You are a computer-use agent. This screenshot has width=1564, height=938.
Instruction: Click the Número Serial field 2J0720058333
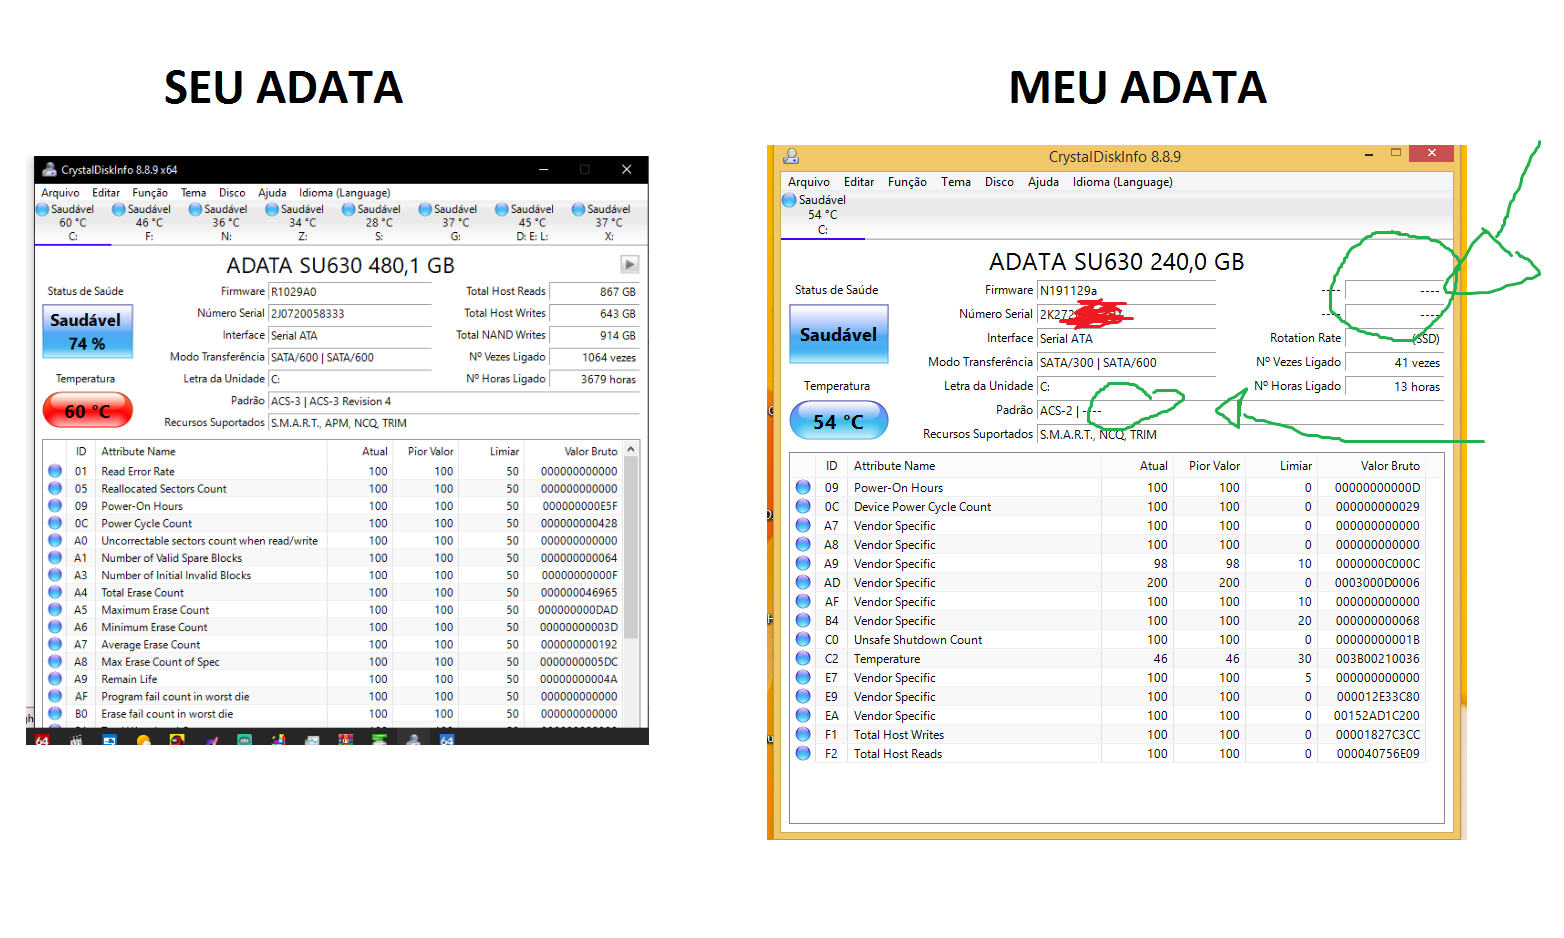click(x=350, y=314)
